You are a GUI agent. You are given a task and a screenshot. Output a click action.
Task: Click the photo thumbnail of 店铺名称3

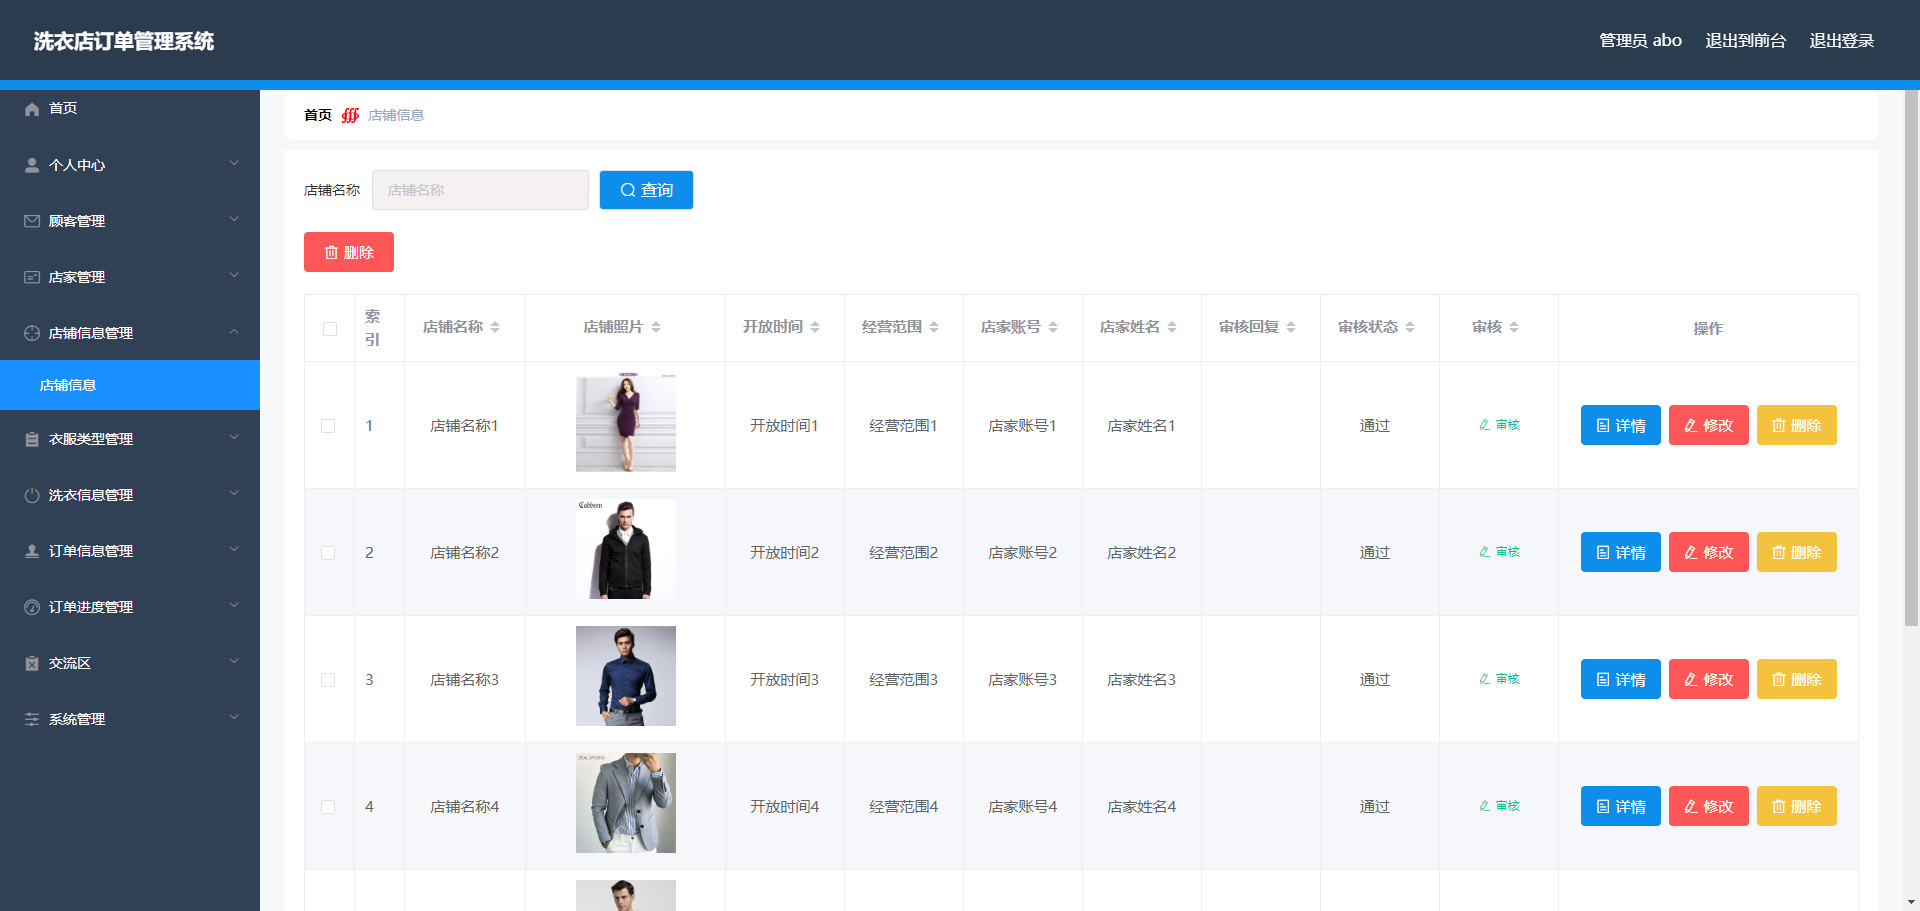point(626,676)
